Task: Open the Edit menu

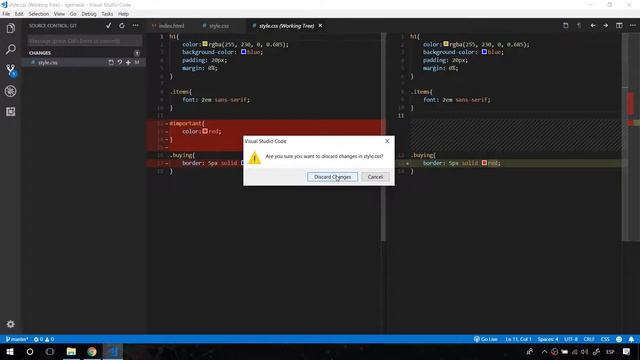Action: 19,14
